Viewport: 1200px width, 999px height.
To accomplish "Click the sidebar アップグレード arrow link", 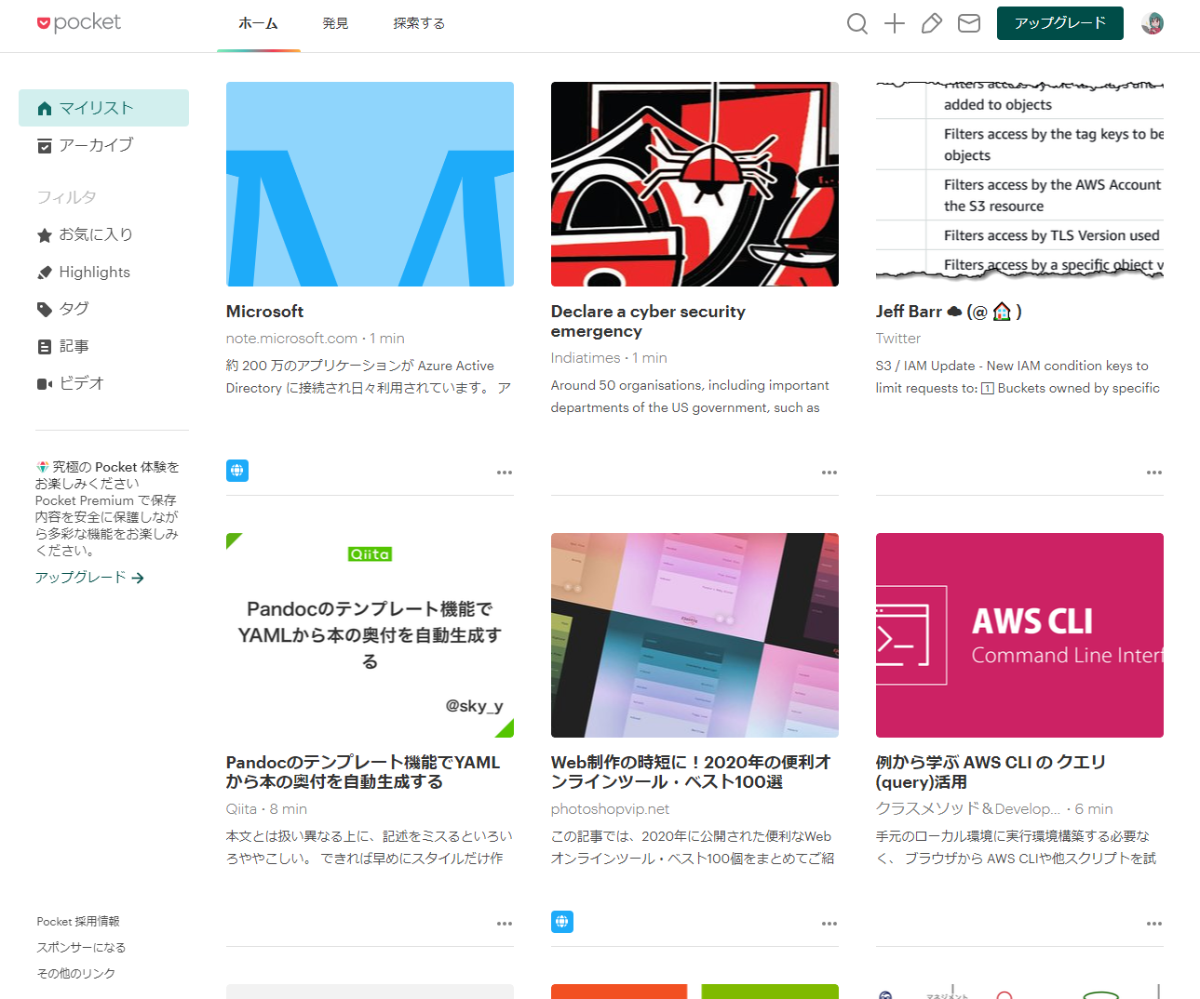I will coord(90,578).
